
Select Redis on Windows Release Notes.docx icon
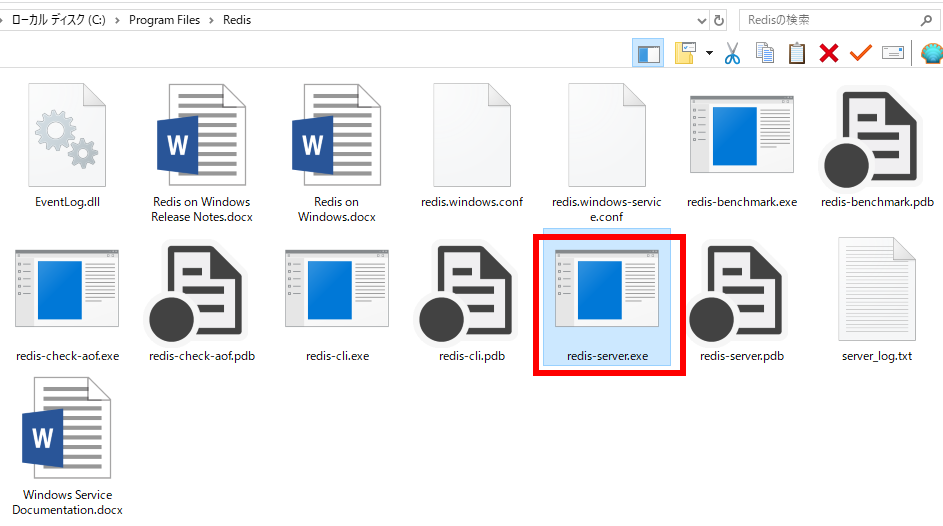[x=201, y=135]
